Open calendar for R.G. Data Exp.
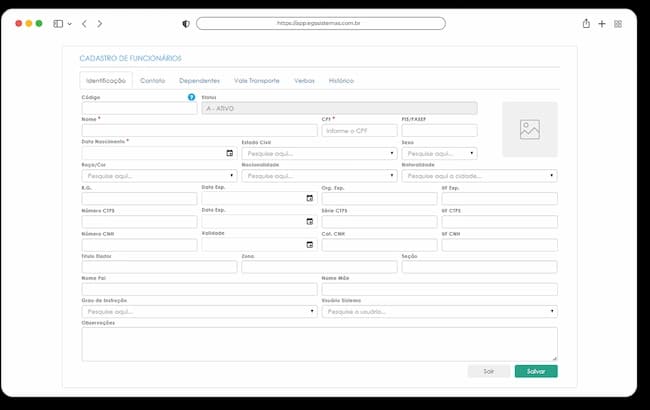This screenshot has width=650, height=410. pos(310,198)
